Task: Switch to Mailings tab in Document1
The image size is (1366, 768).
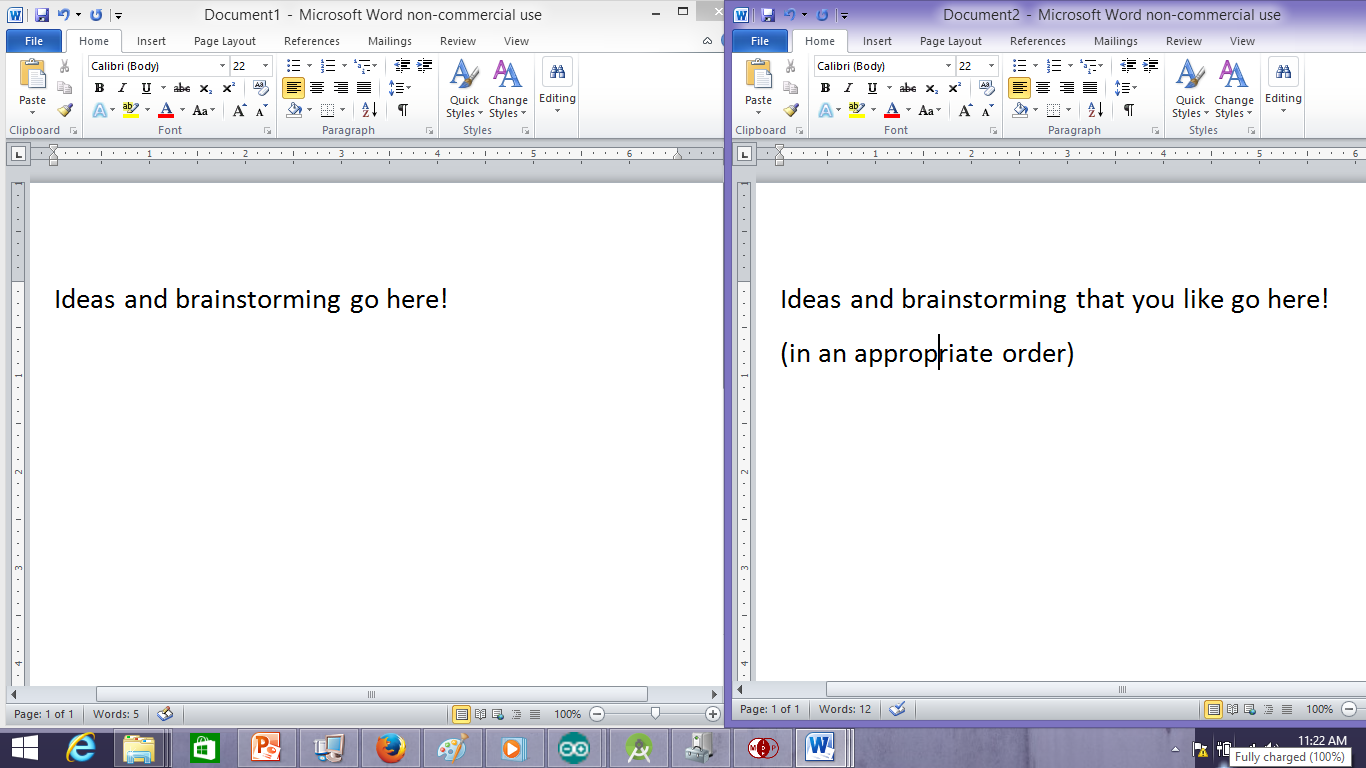Action: pyautogui.click(x=389, y=41)
